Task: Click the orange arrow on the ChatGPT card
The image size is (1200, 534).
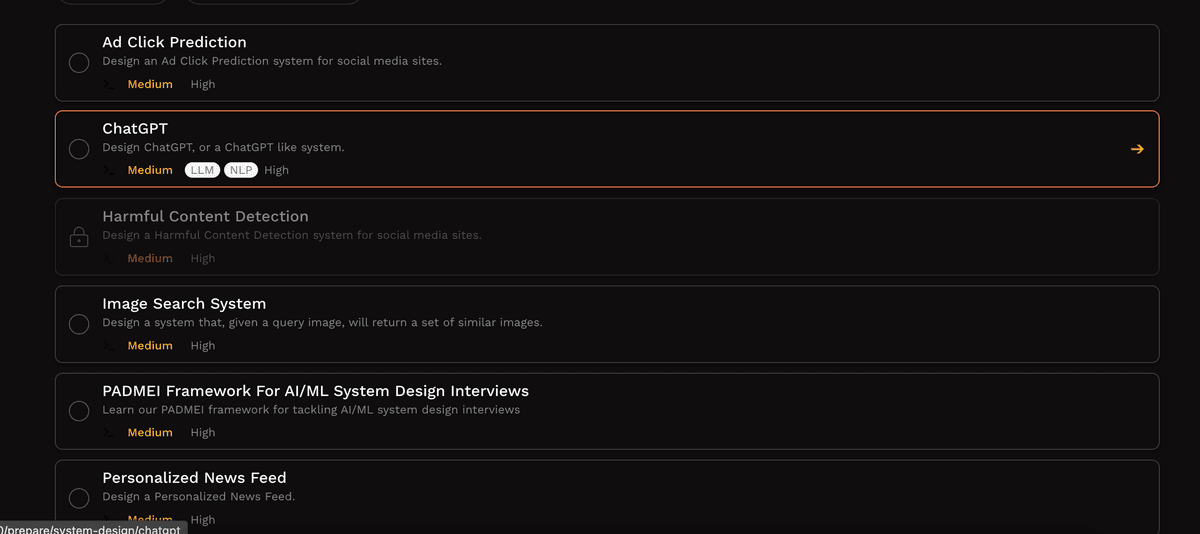Action: coord(1137,149)
